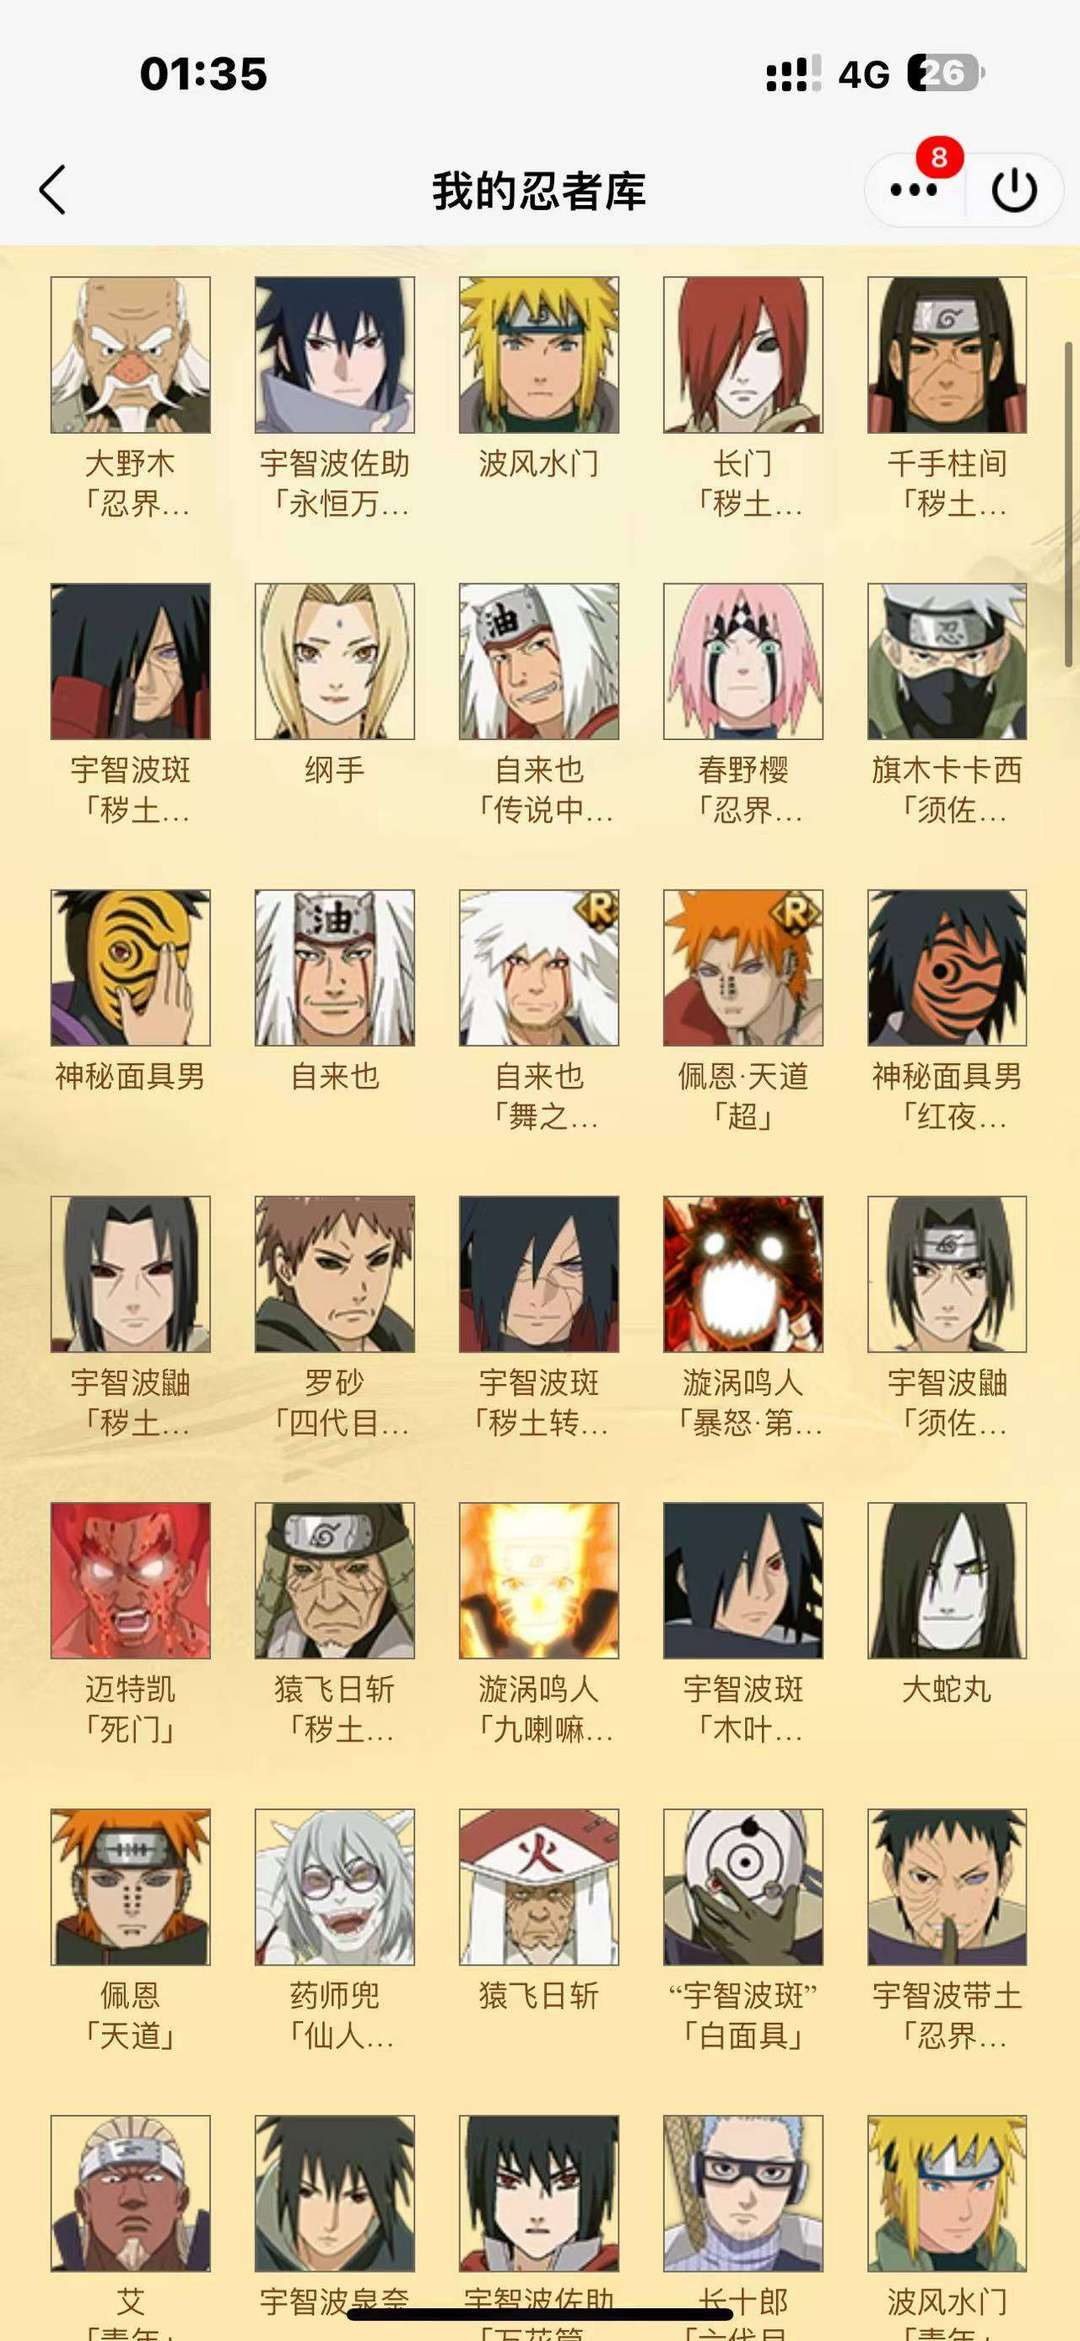Tap the power close icon

pos(1014,190)
